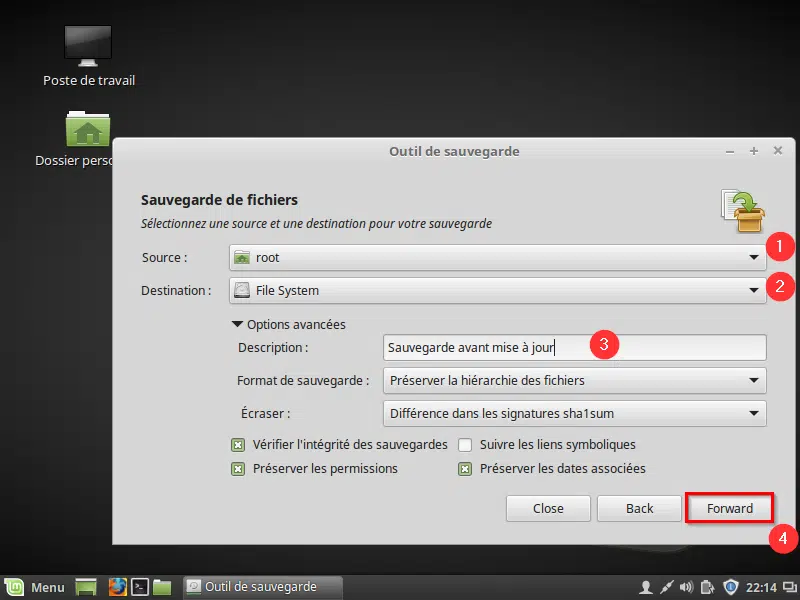Open network connection tray icon
This screenshot has height=600, width=800.
click(x=666, y=588)
